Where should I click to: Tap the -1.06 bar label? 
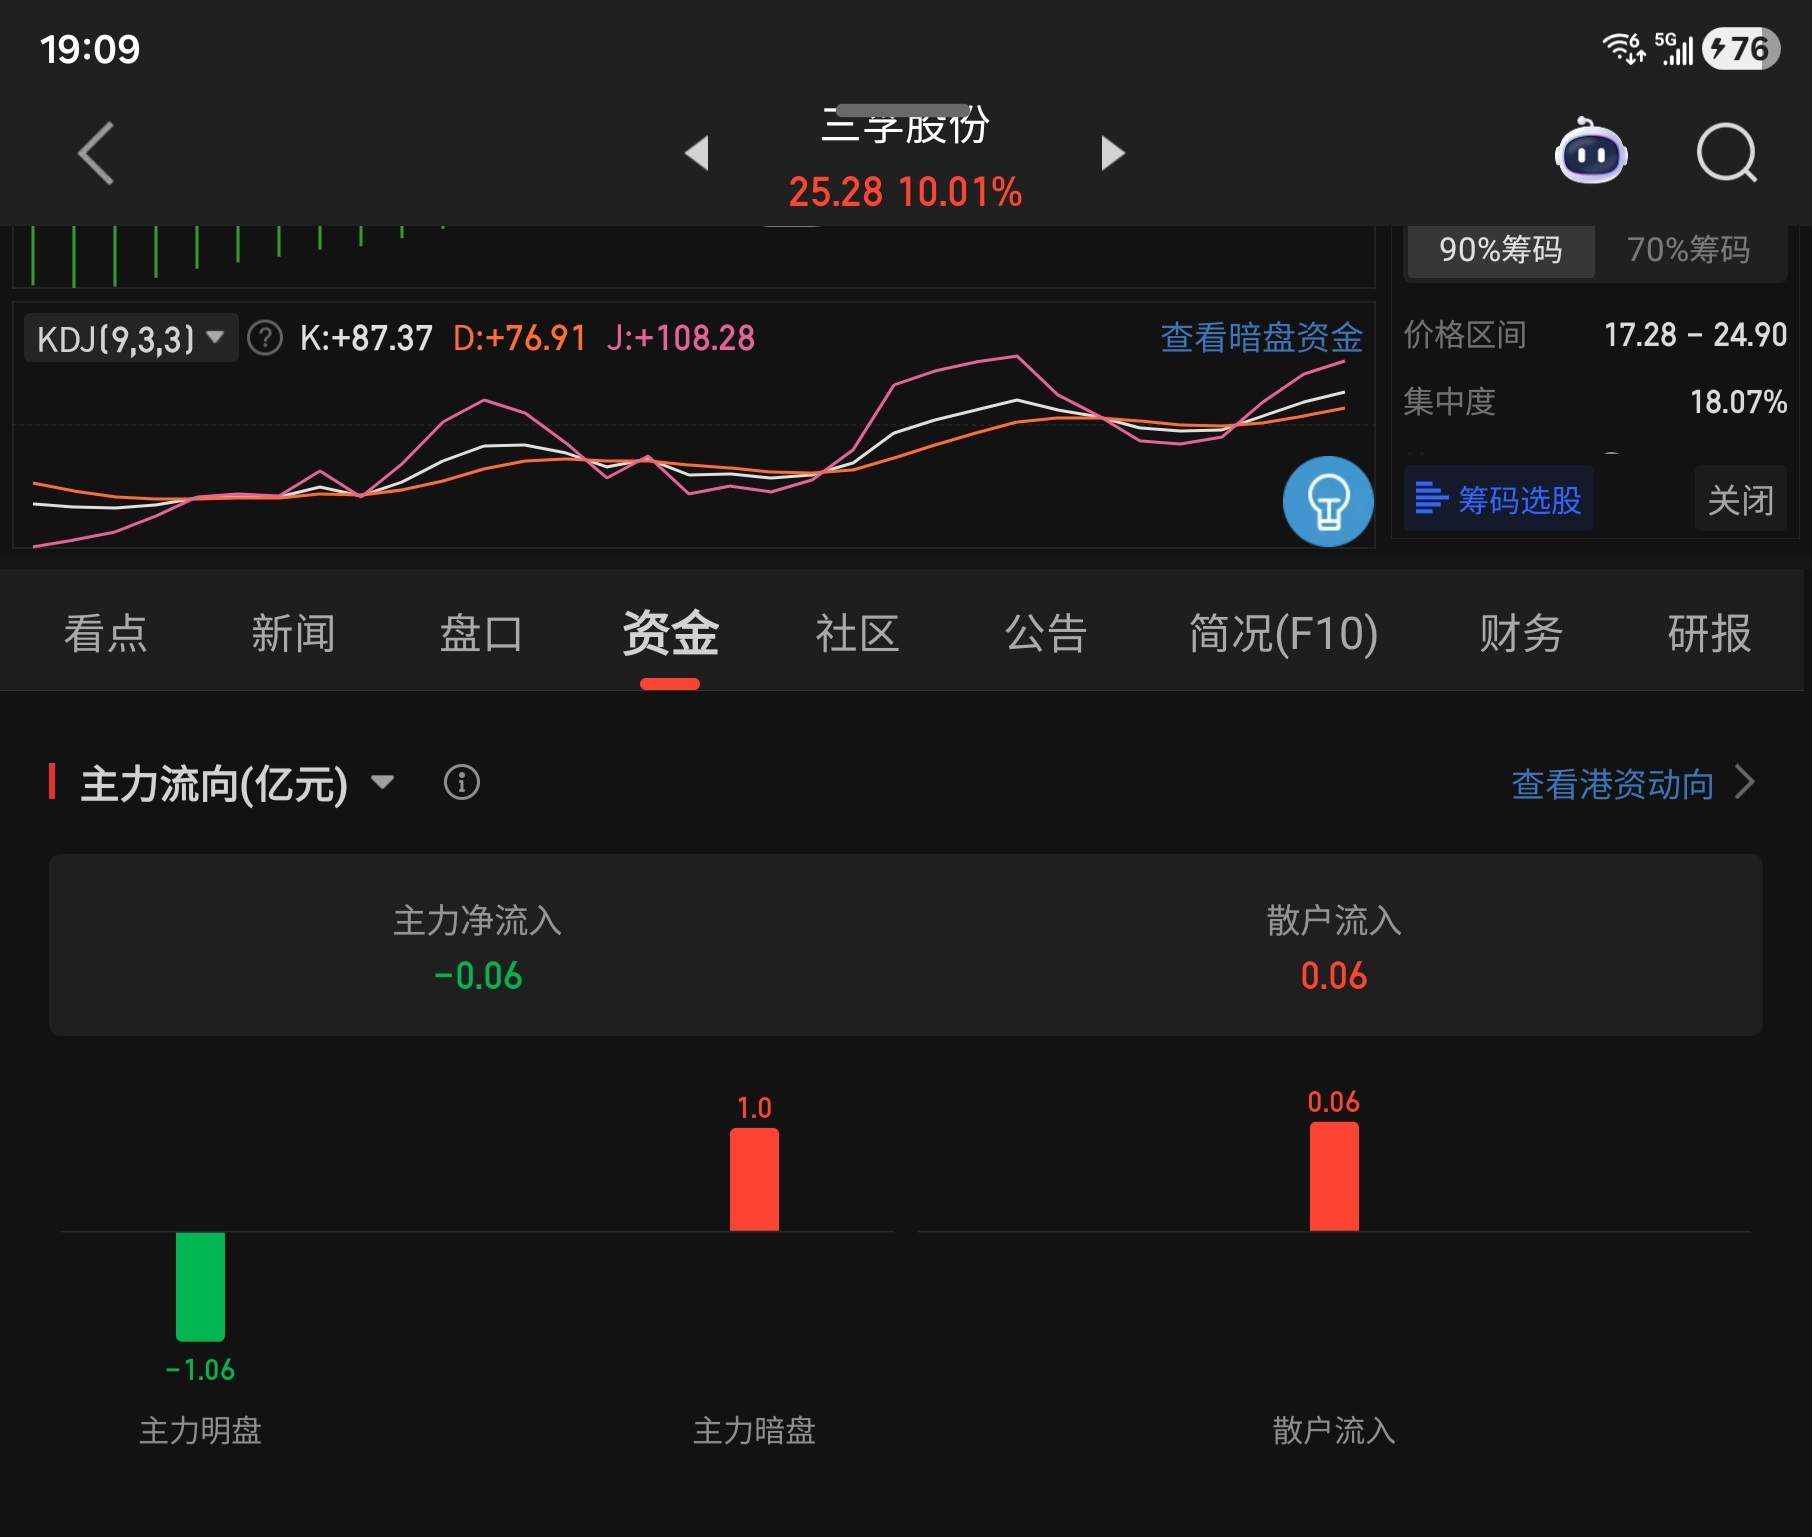click(x=200, y=1370)
